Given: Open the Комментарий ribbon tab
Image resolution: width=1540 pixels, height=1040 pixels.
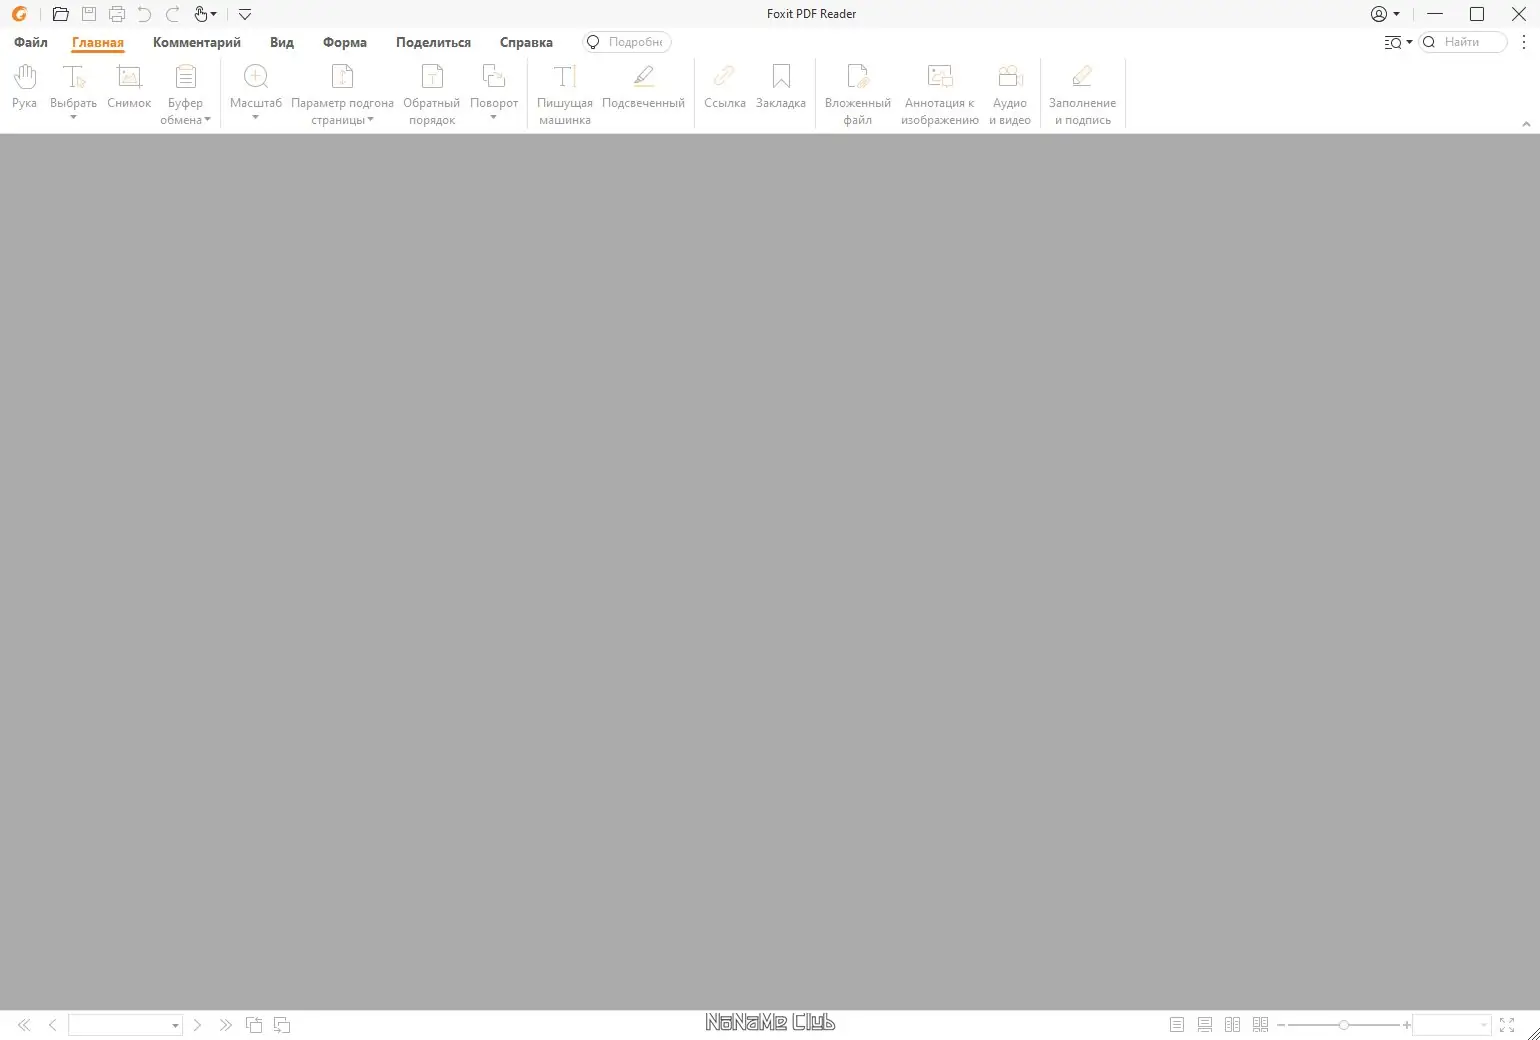Looking at the screenshot, I should (x=197, y=42).
